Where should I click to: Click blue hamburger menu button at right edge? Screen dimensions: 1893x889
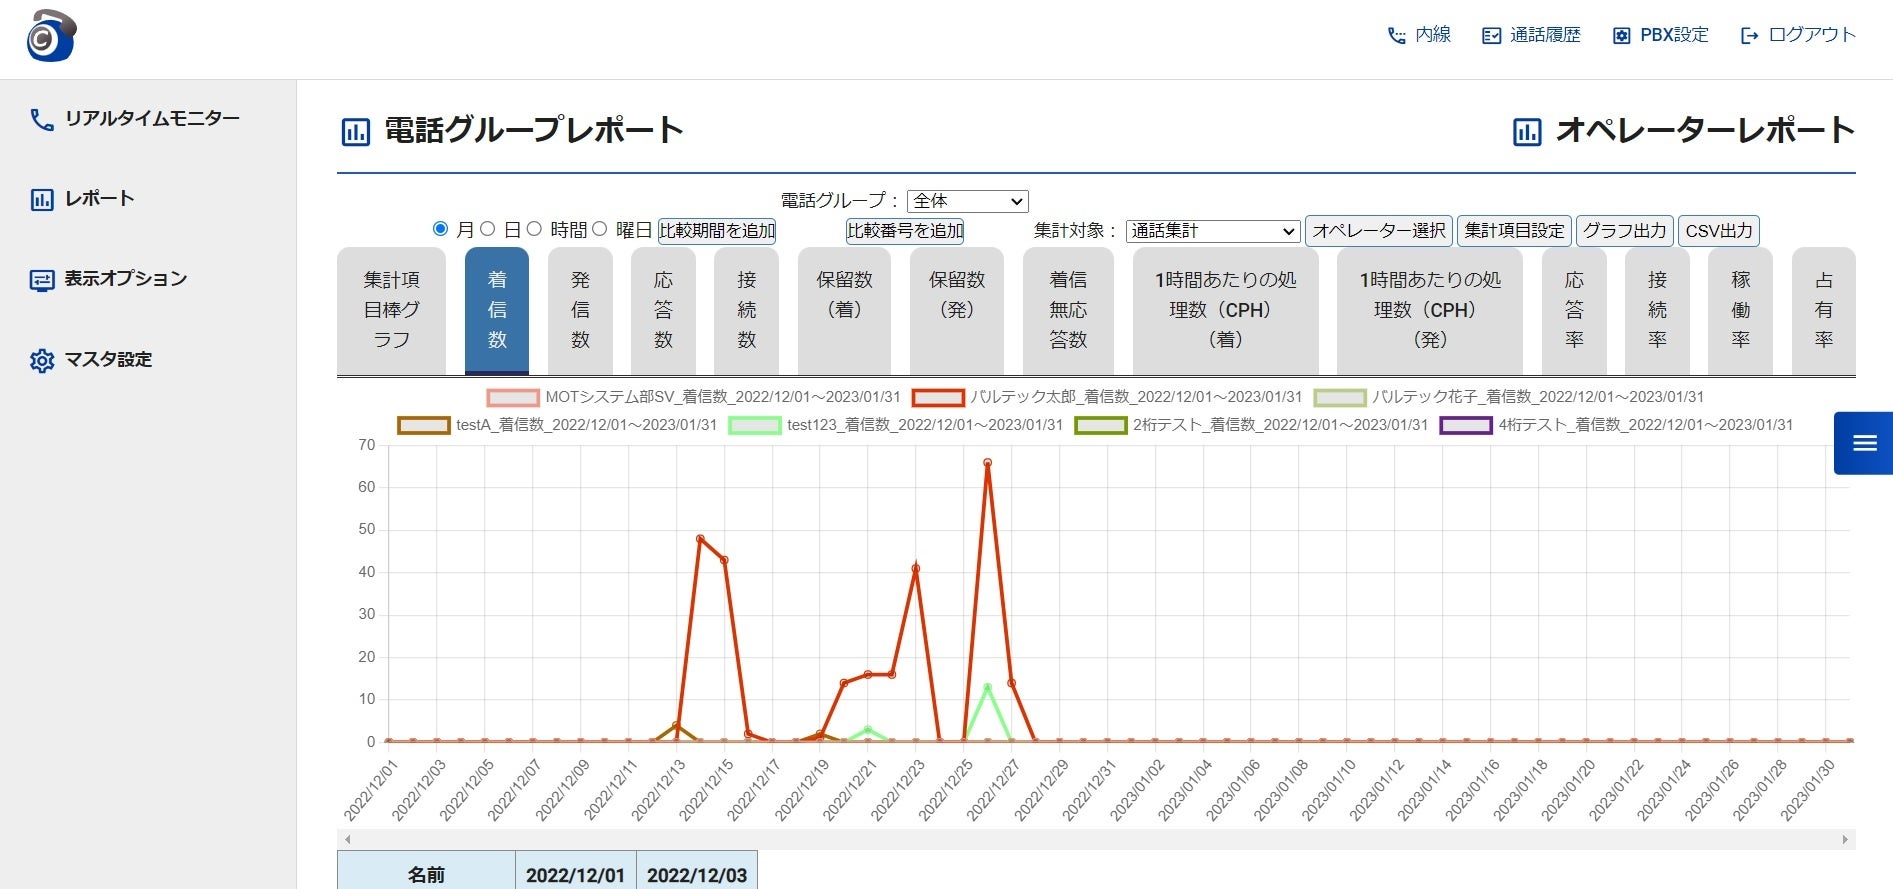pyautogui.click(x=1863, y=443)
